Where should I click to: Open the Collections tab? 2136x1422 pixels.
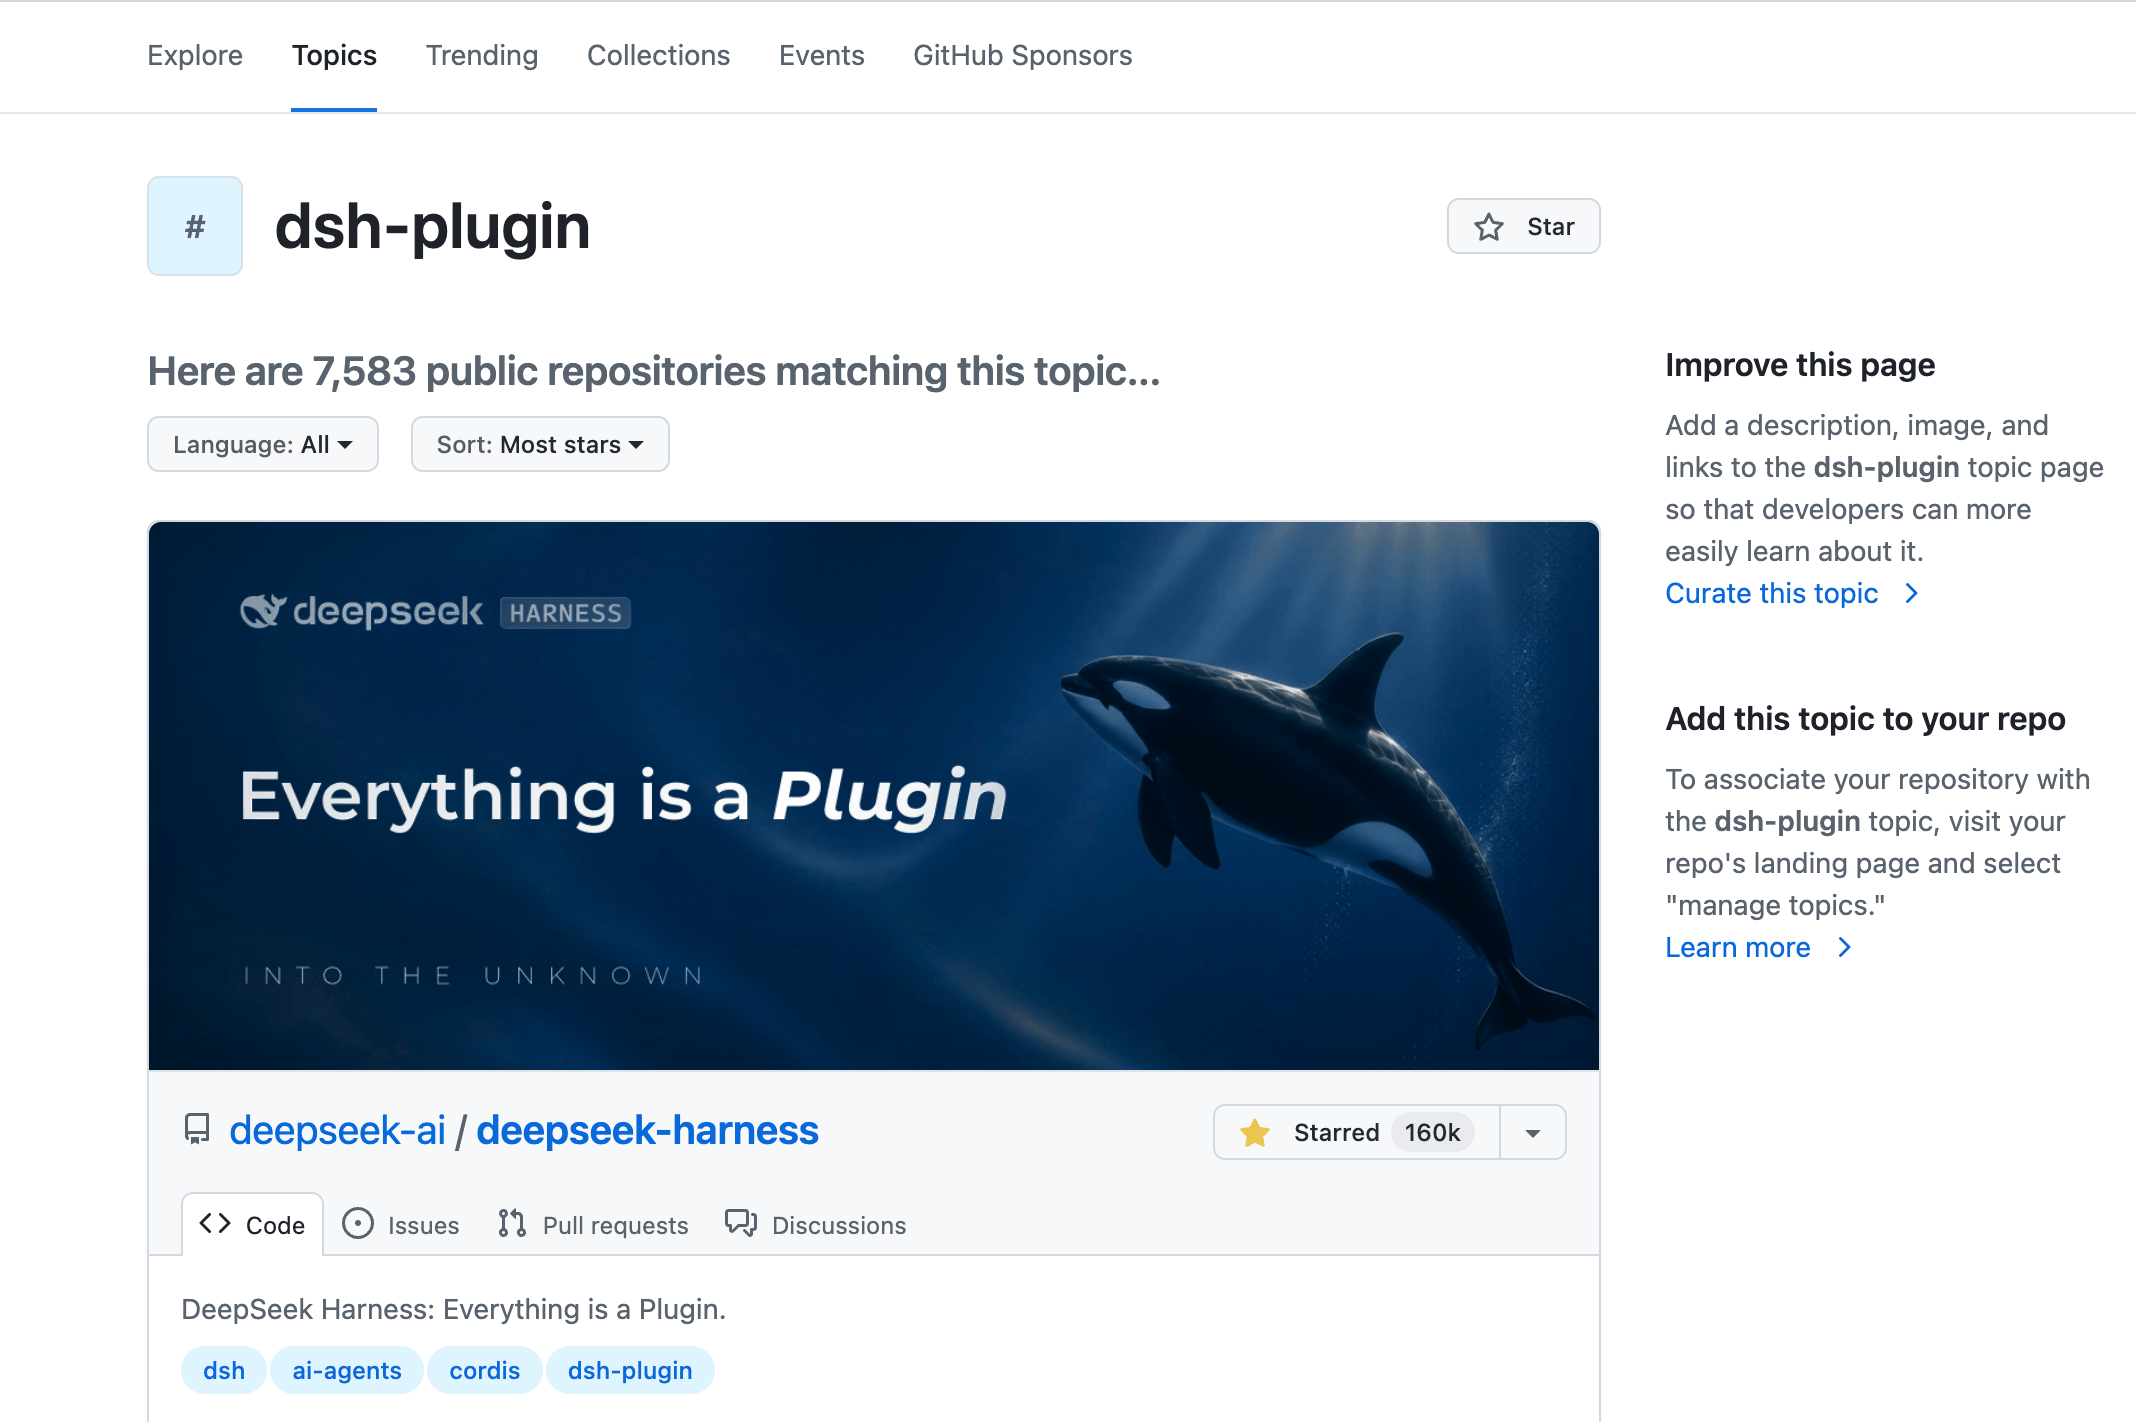point(659,55)
